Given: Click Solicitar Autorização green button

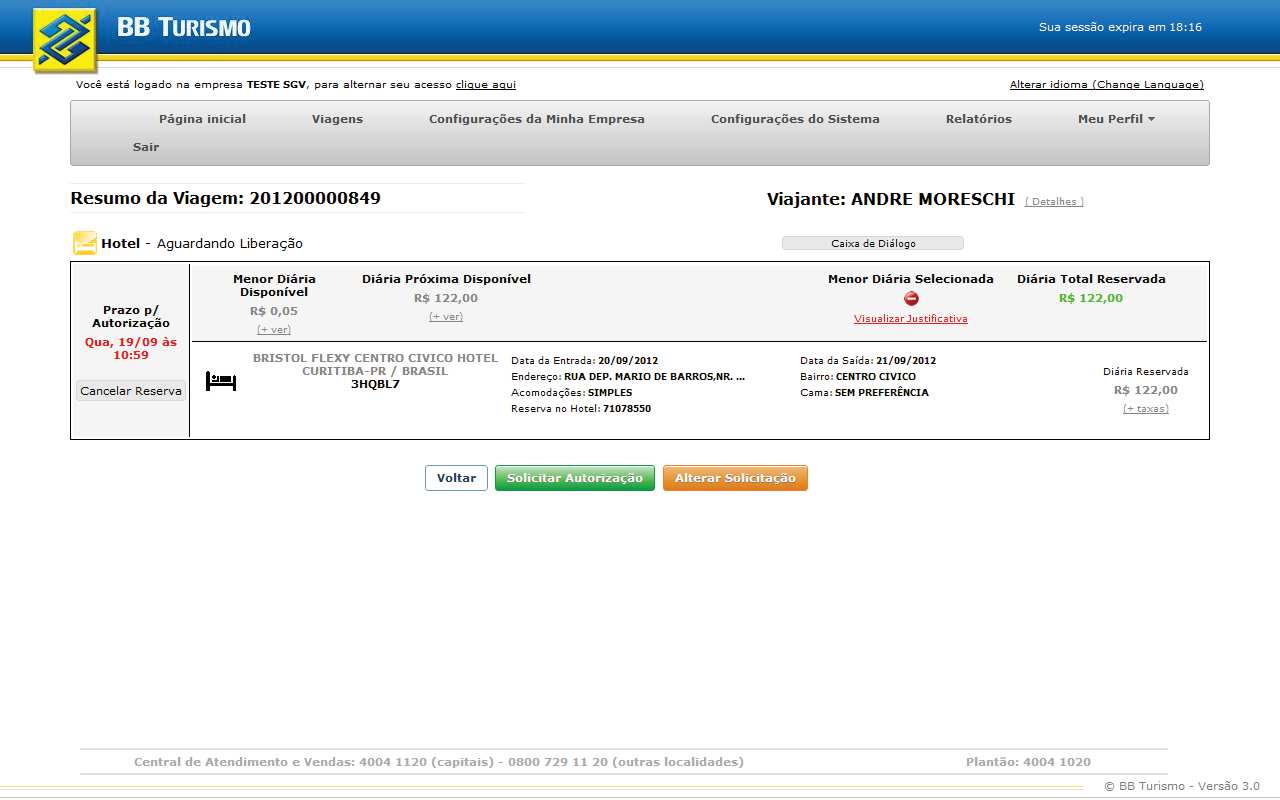Looking at the screenshot, I should [x=575, y=478].
